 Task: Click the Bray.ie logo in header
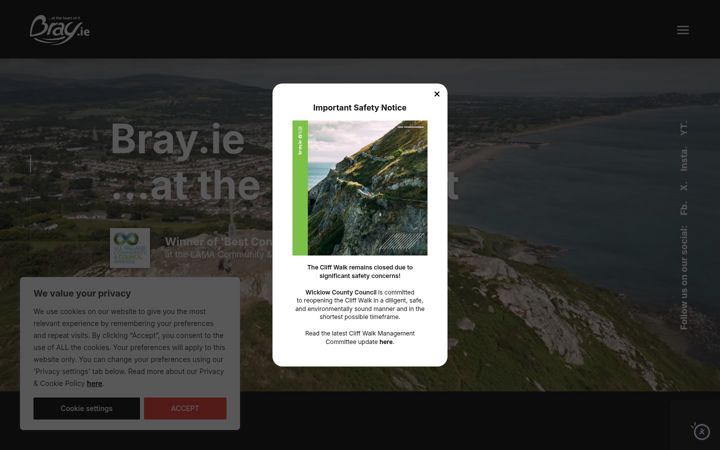tap(60, 30)
